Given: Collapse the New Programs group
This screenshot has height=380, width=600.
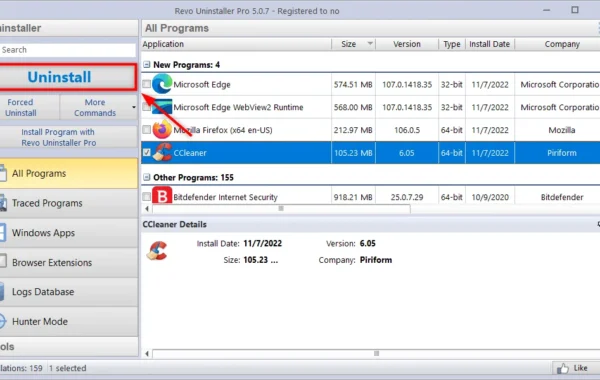Looking at the screenshot, I should (x=147, y=64).
